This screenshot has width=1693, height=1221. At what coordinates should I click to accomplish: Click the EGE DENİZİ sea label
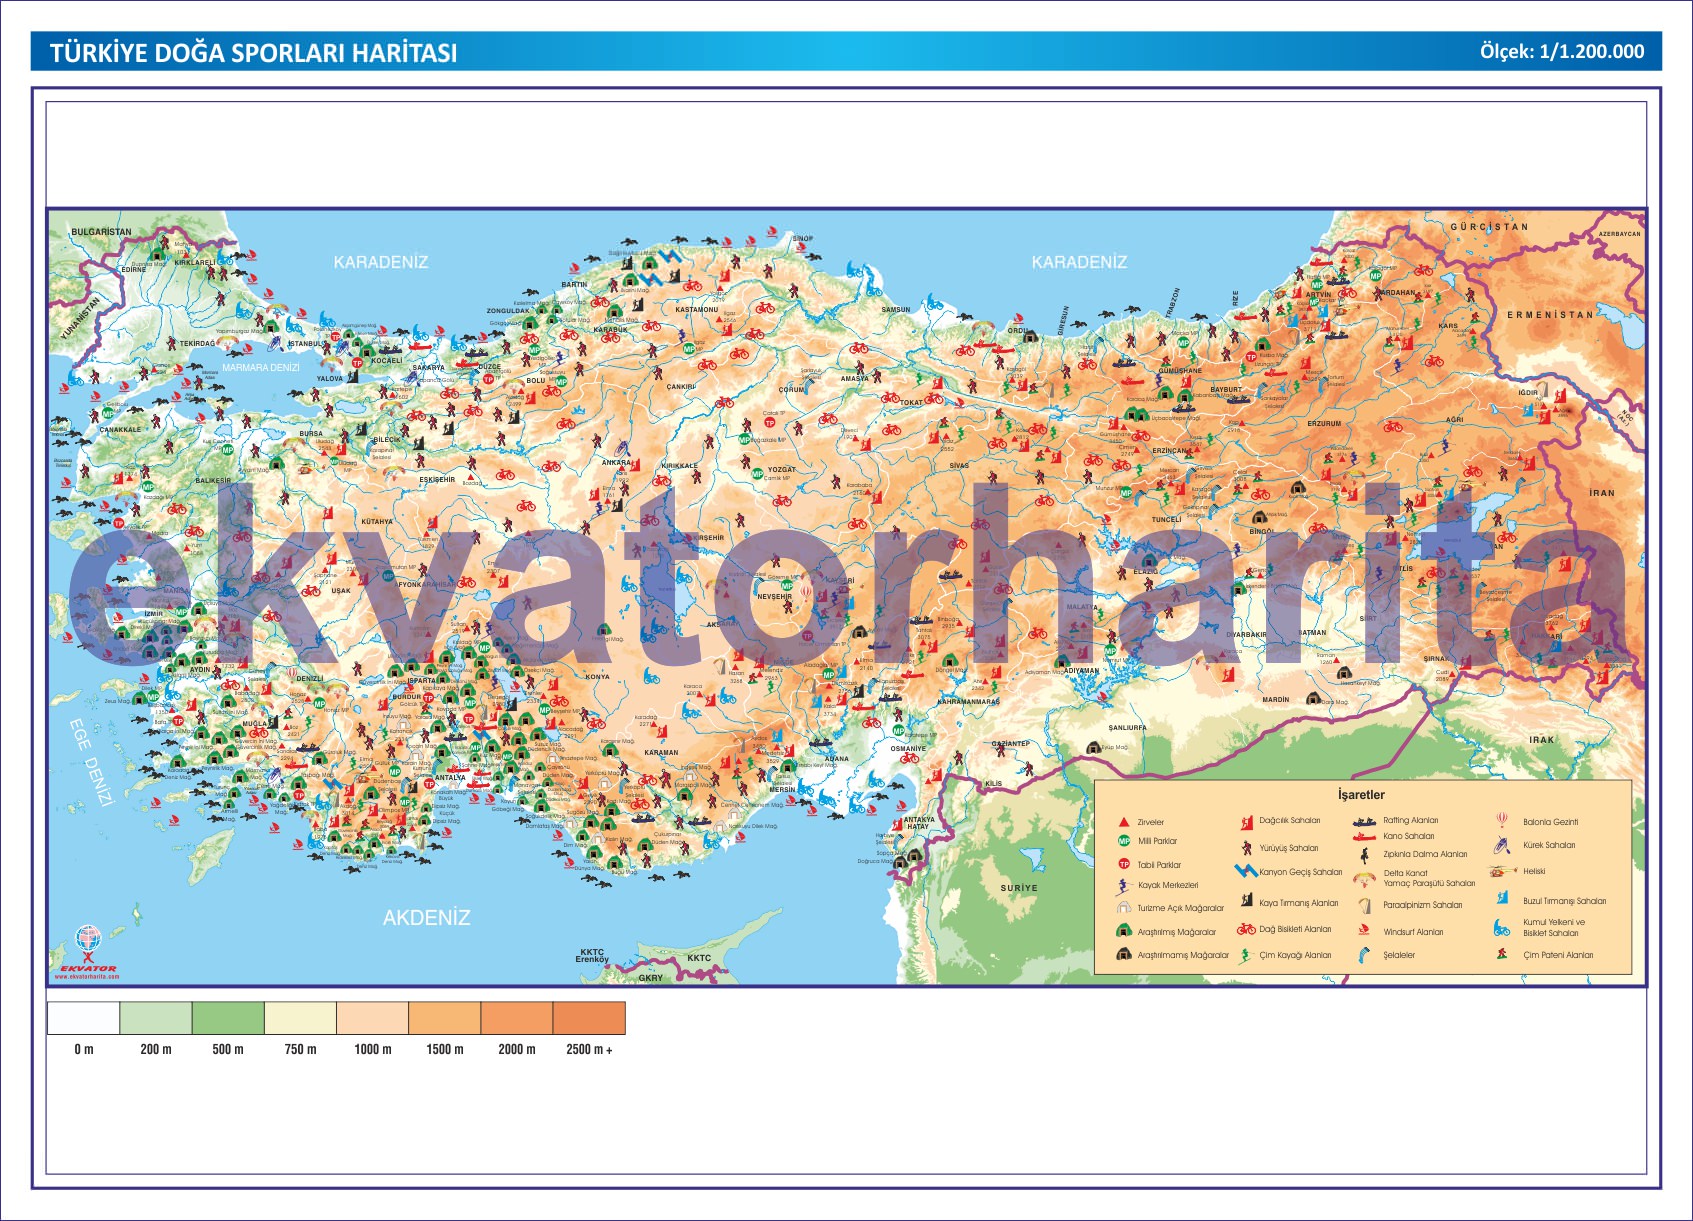[91, 763]
